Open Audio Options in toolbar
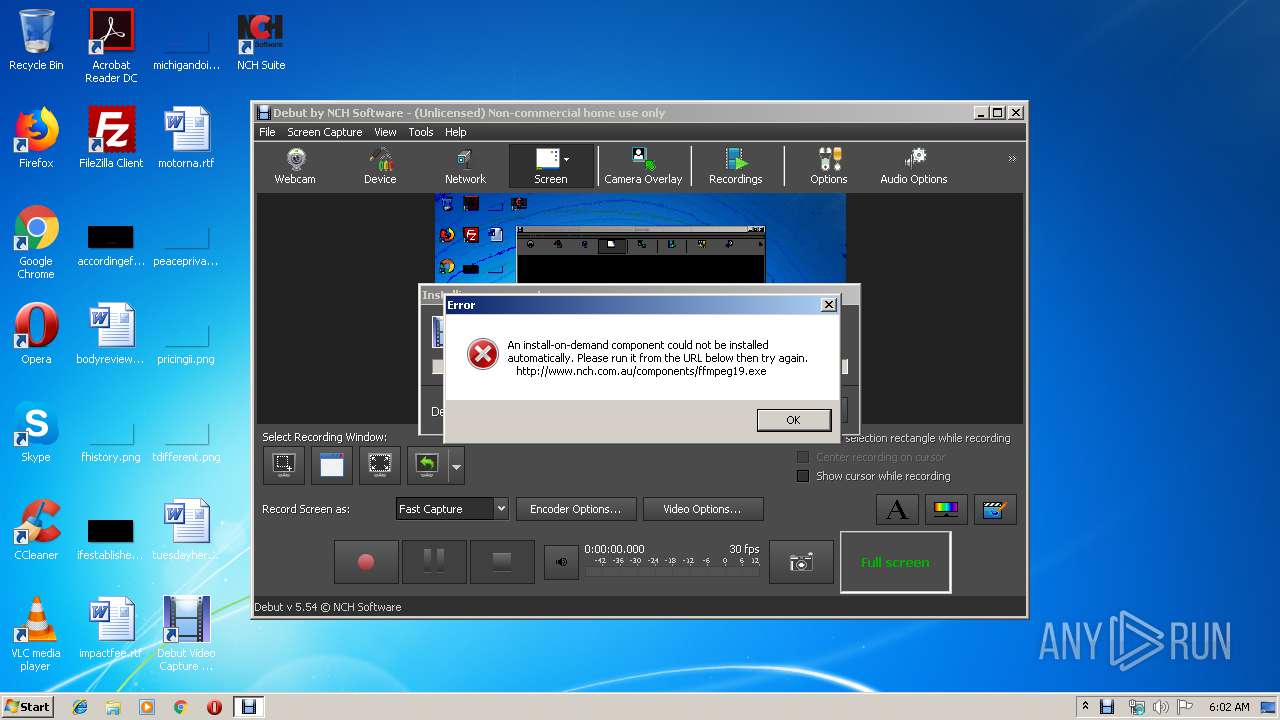 pyautogui.click(x=914, y=166)
